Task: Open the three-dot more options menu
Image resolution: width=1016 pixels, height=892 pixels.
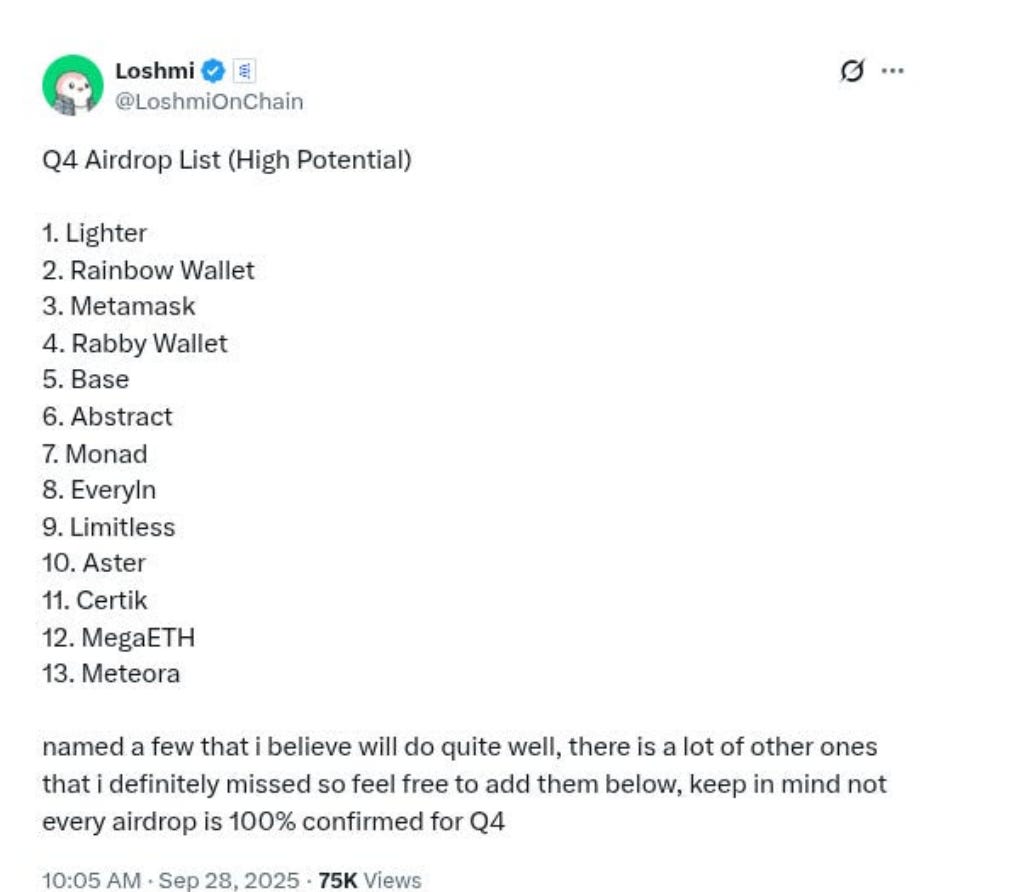Action: click(892, 71)
